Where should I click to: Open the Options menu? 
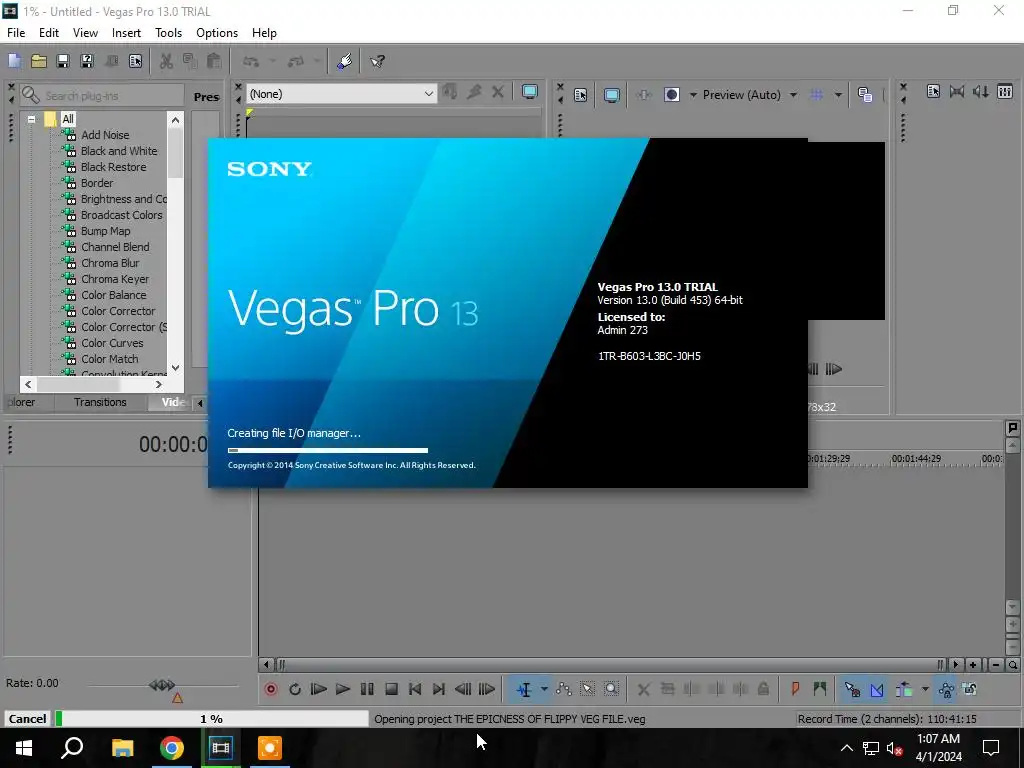[x=217, y=33]
